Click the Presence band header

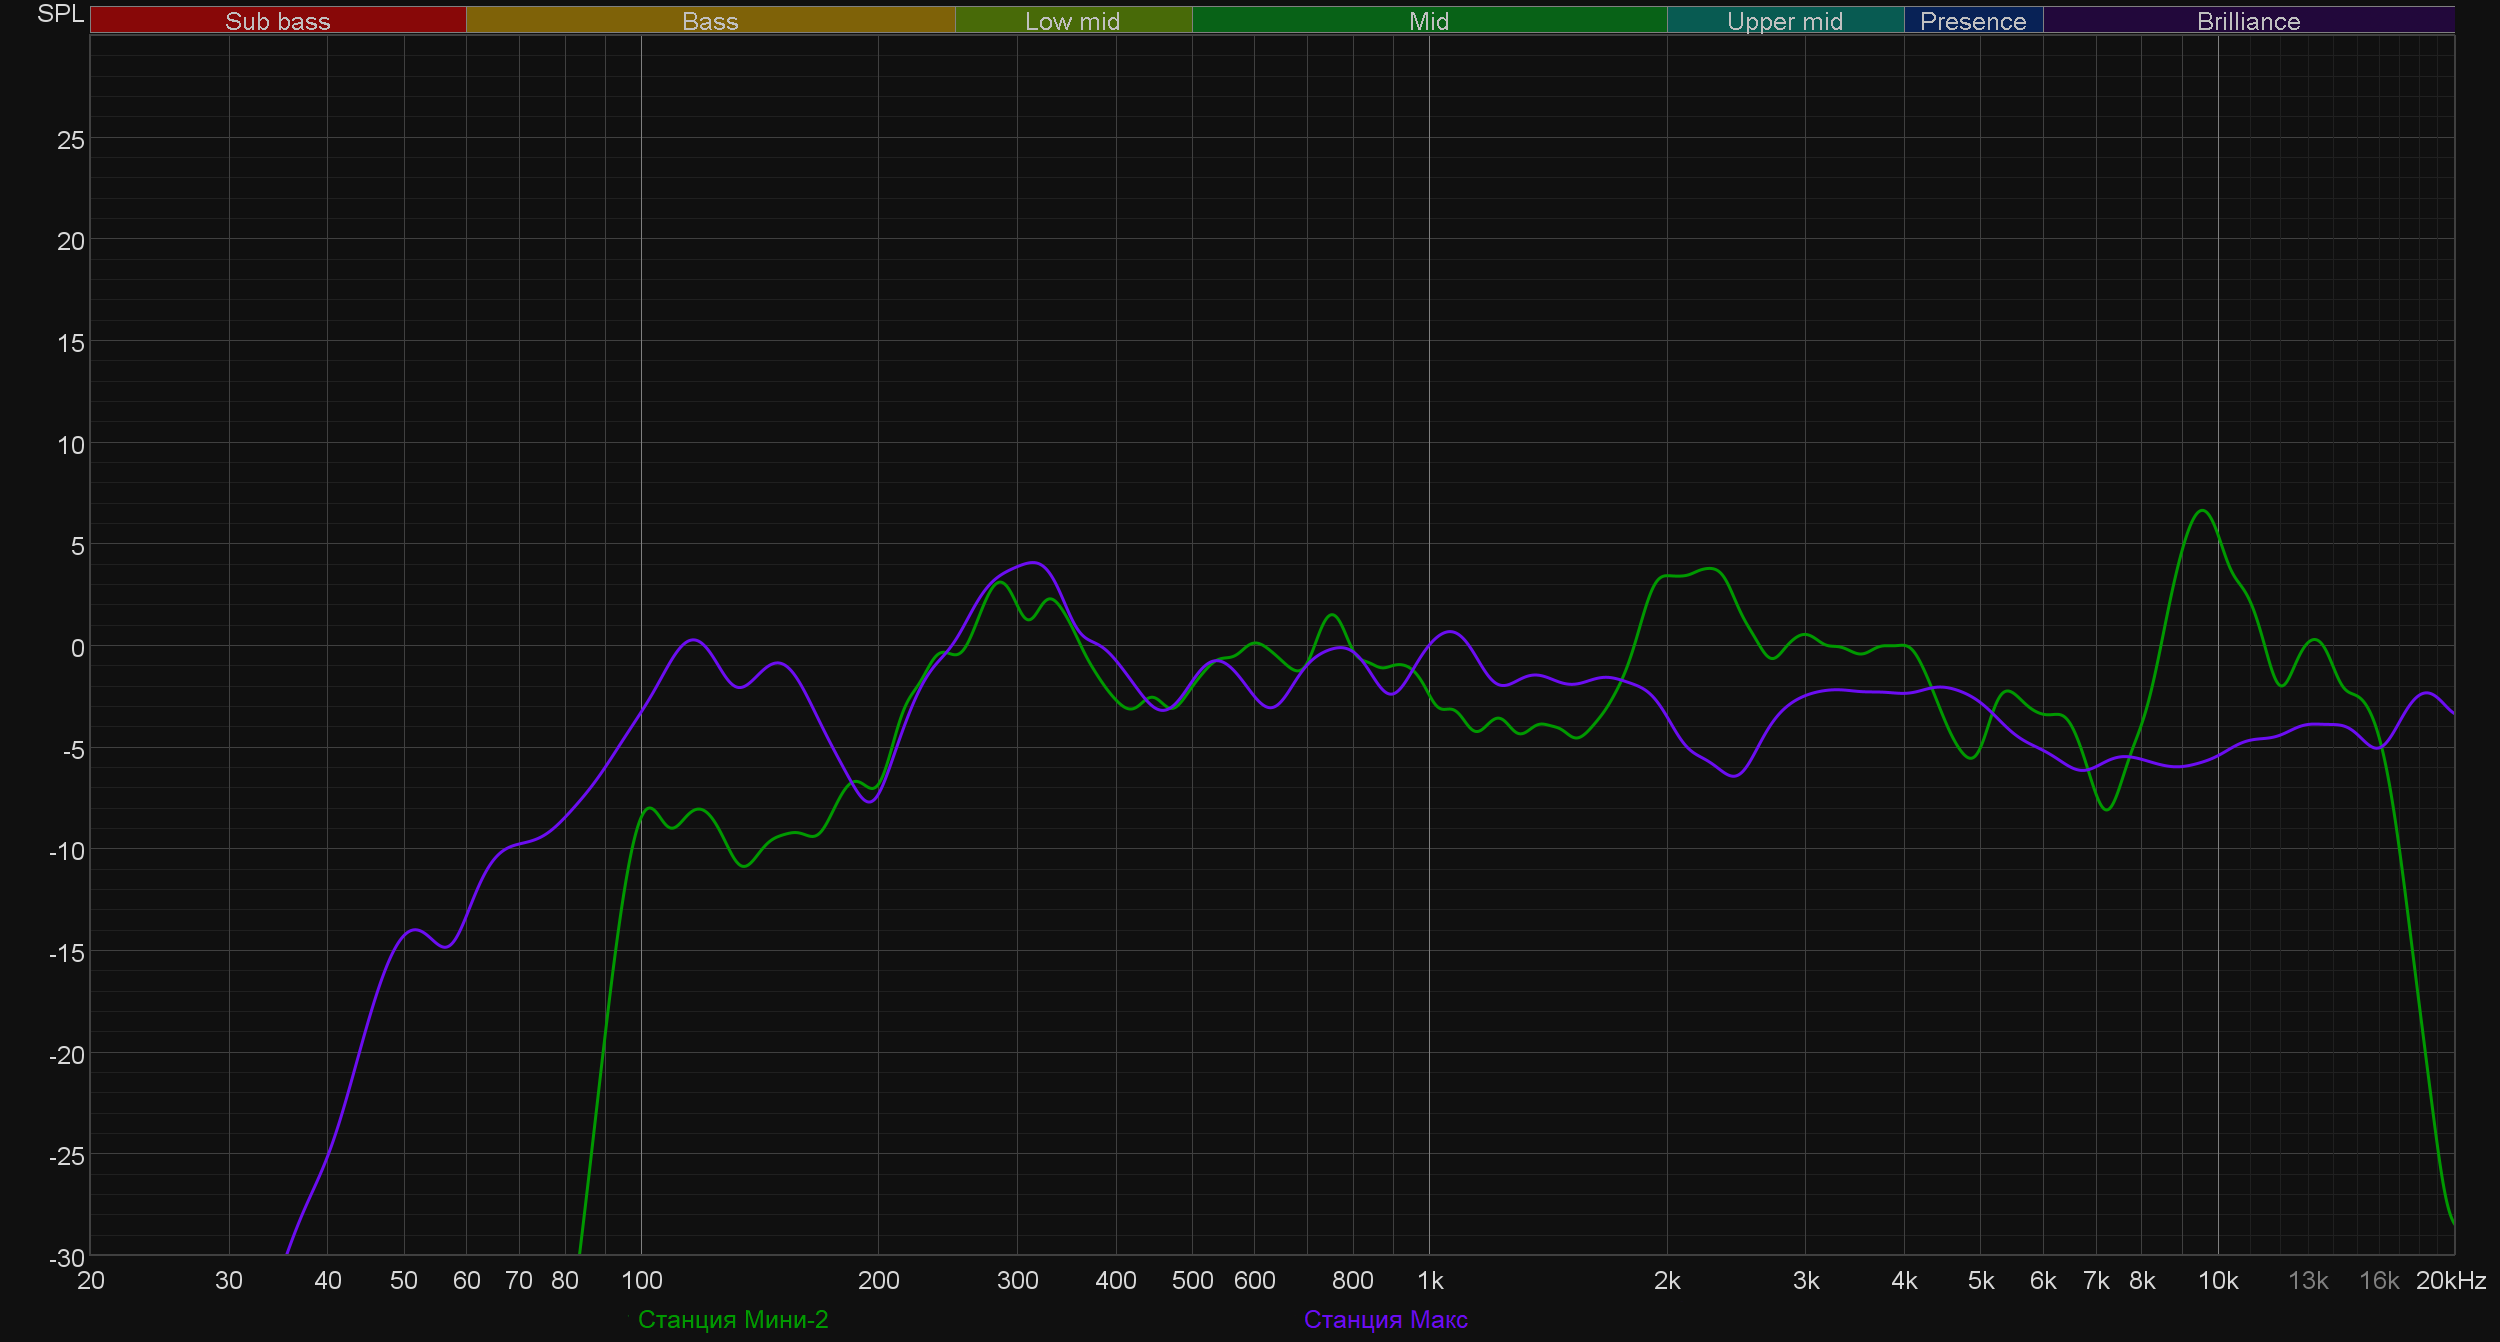click(1972, 21)
